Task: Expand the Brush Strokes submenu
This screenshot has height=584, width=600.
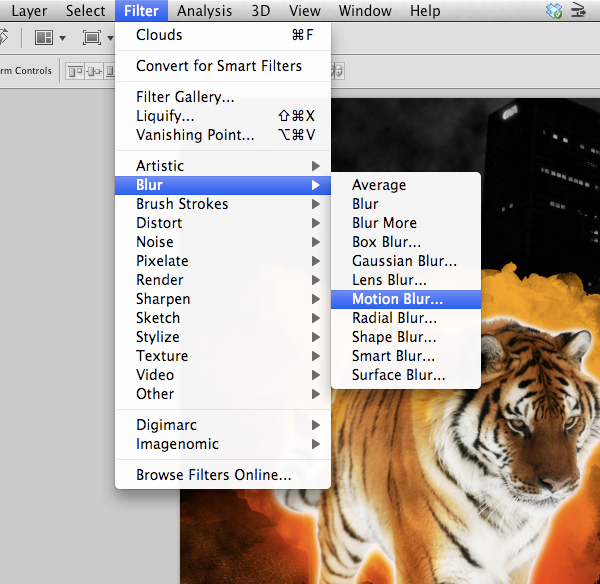Action: coord(223,204)
